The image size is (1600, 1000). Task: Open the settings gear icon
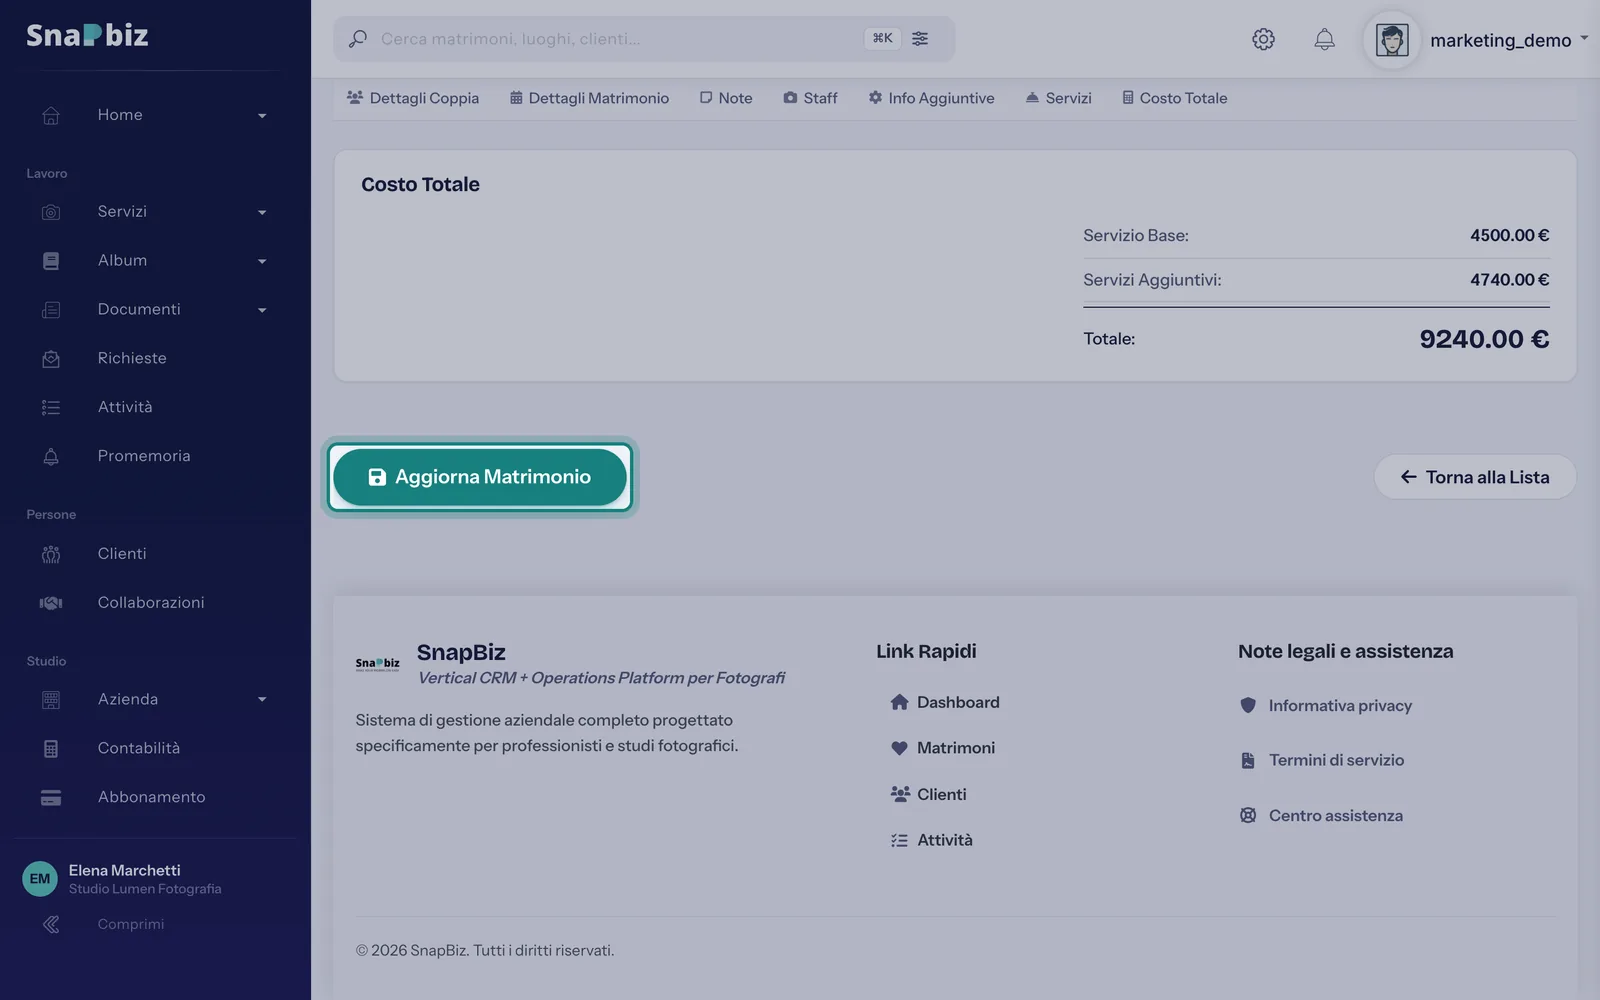(x=1263, y=39)
